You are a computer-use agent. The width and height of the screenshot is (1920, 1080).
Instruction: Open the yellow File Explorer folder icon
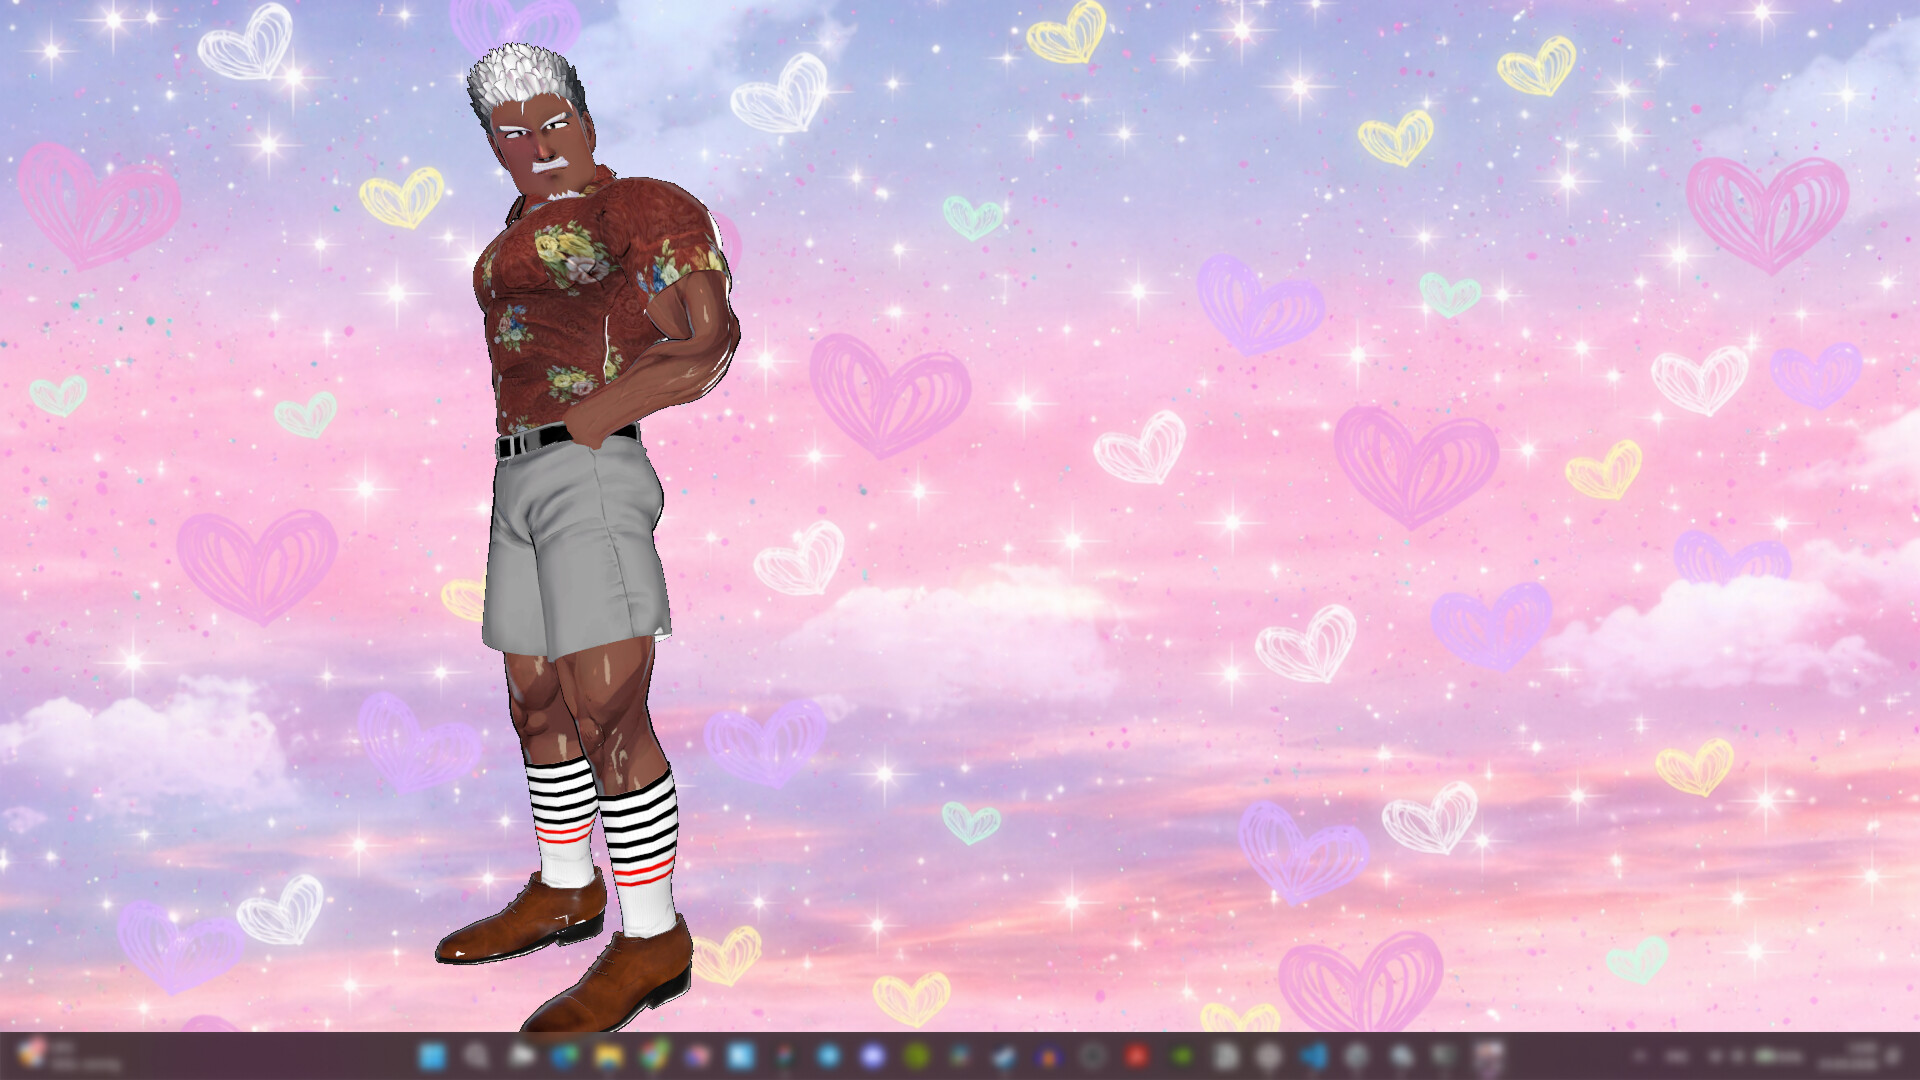pyautogui.click(x=608, y=1056)
